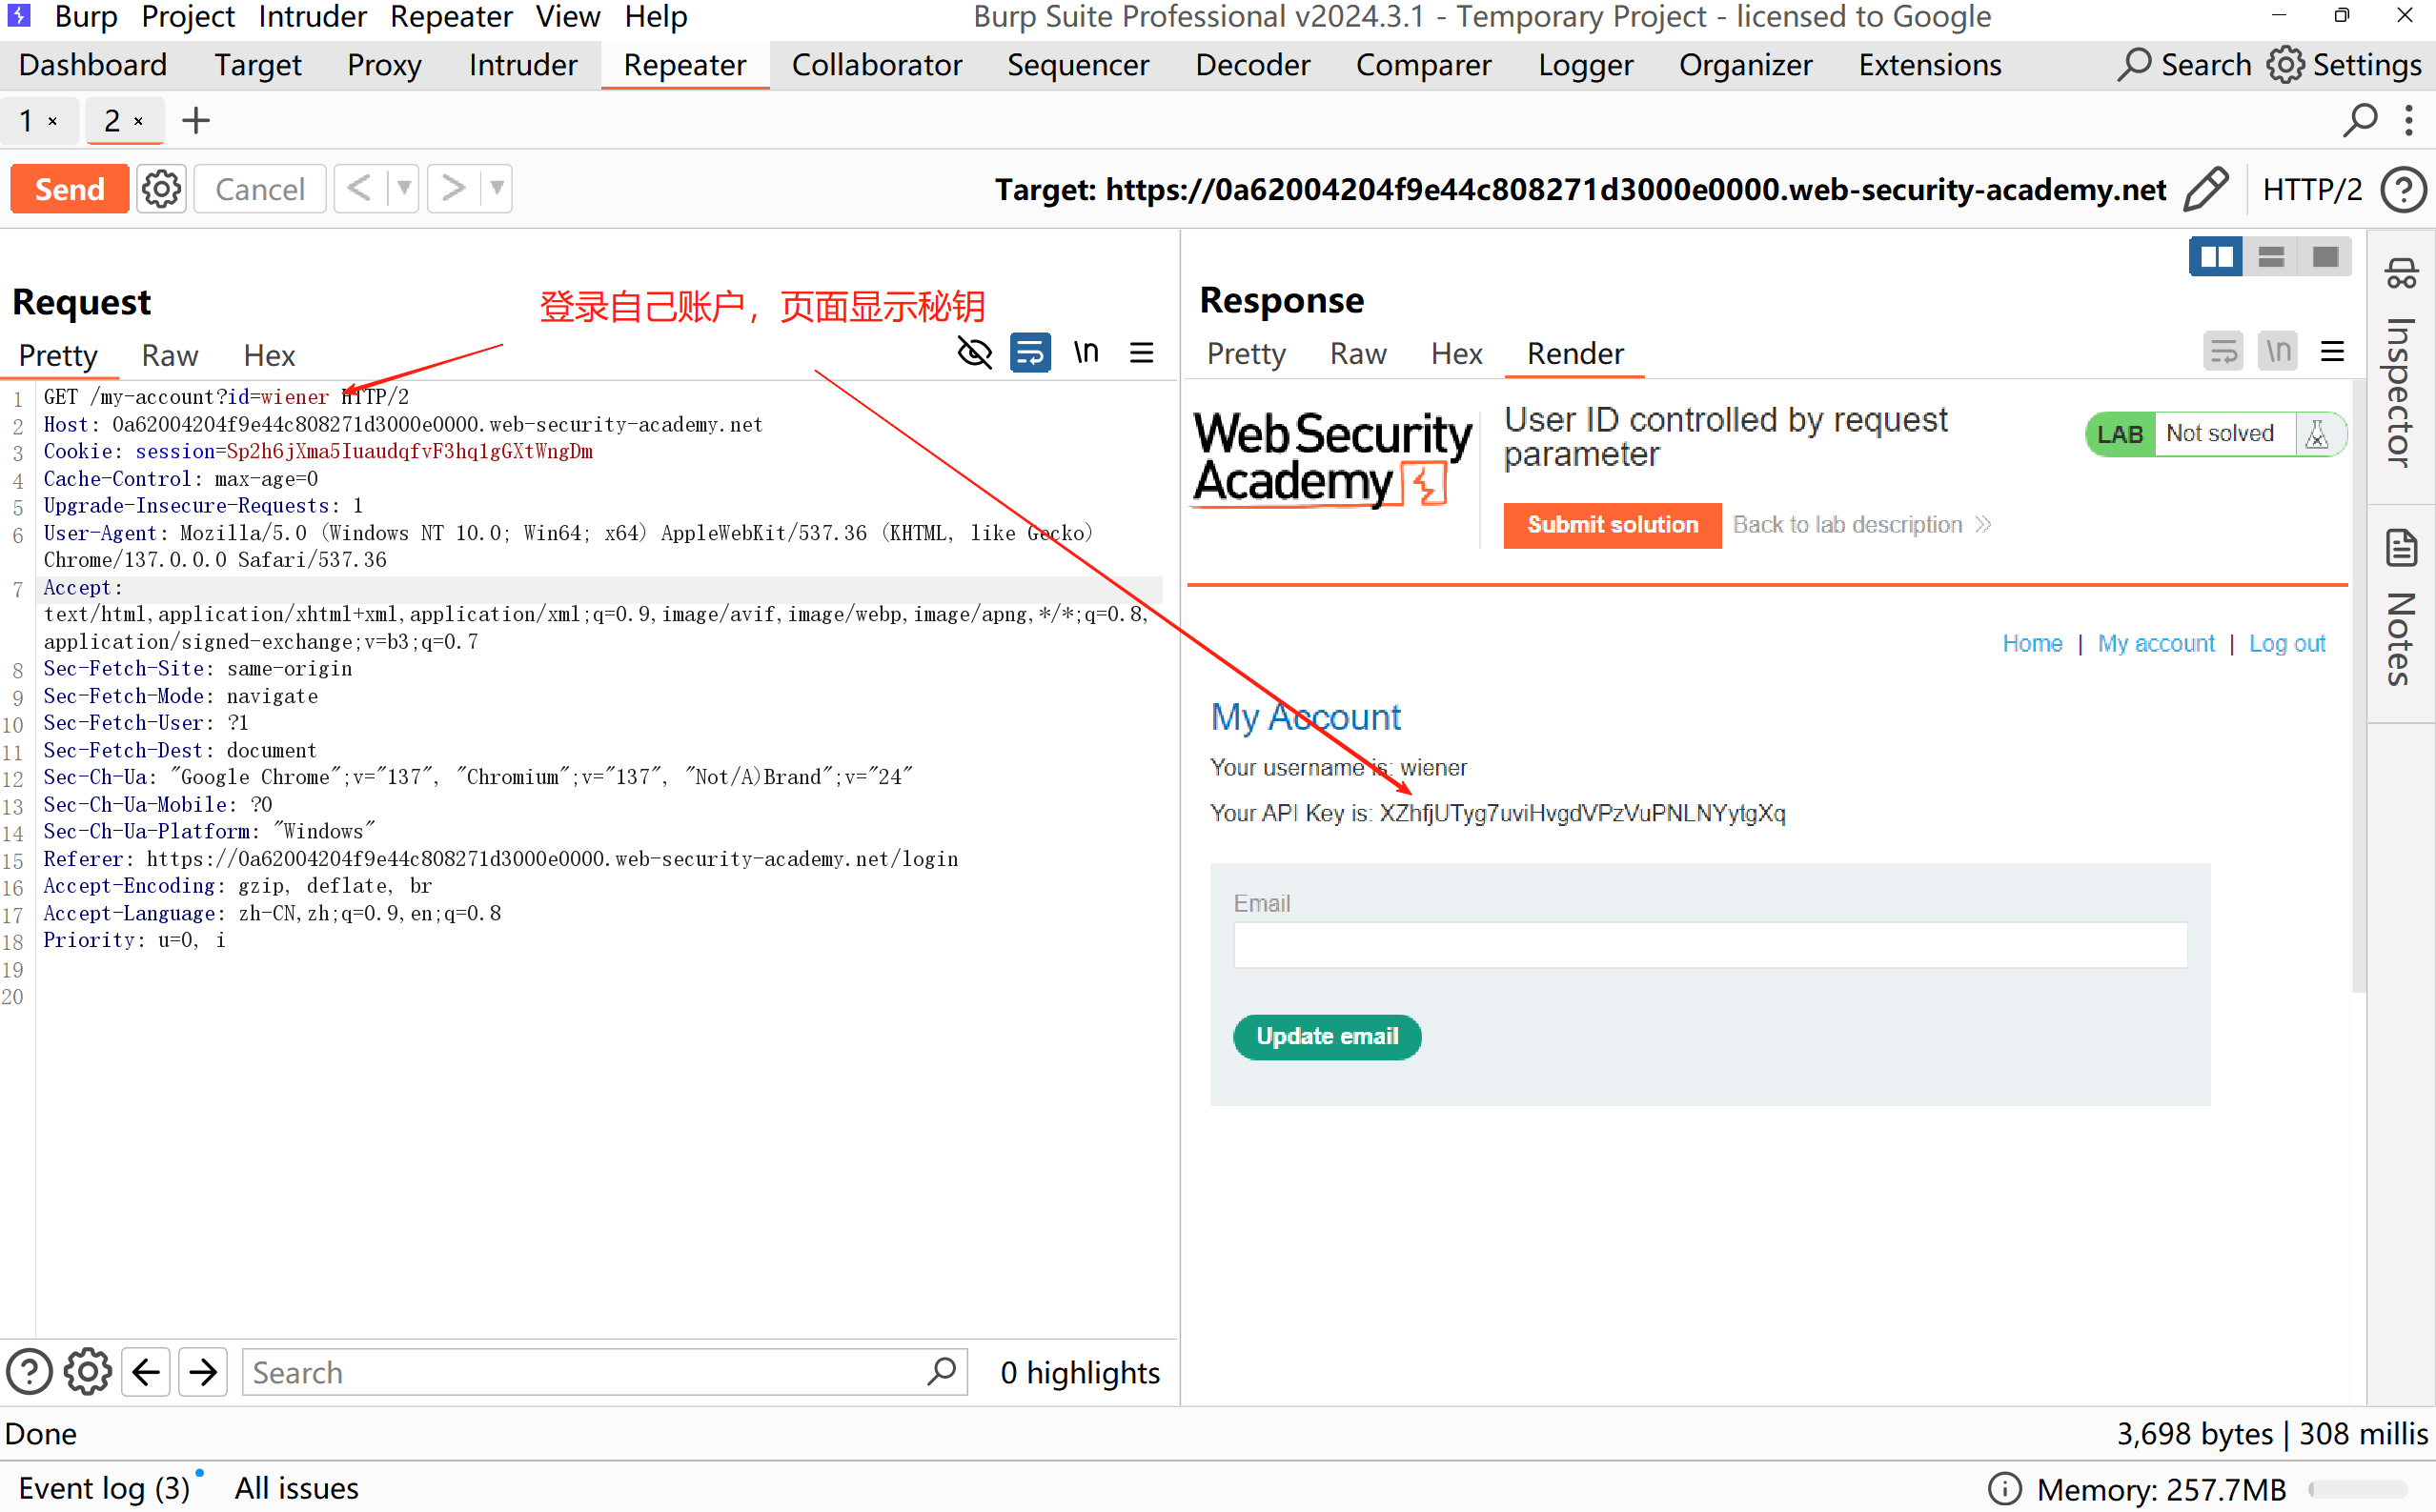Open Repeater tab options kebab menu
2436x1512 pixels.
click(x=2408, y=121)
